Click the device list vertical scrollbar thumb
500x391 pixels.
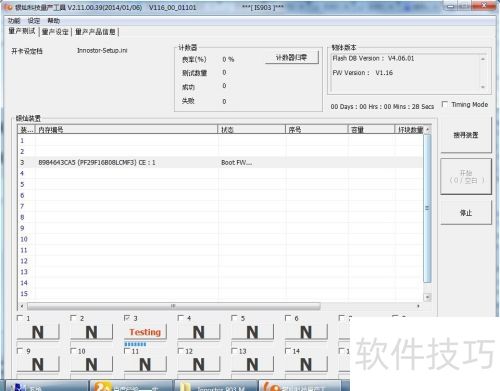pyautogui.click(x=427, y=208)
